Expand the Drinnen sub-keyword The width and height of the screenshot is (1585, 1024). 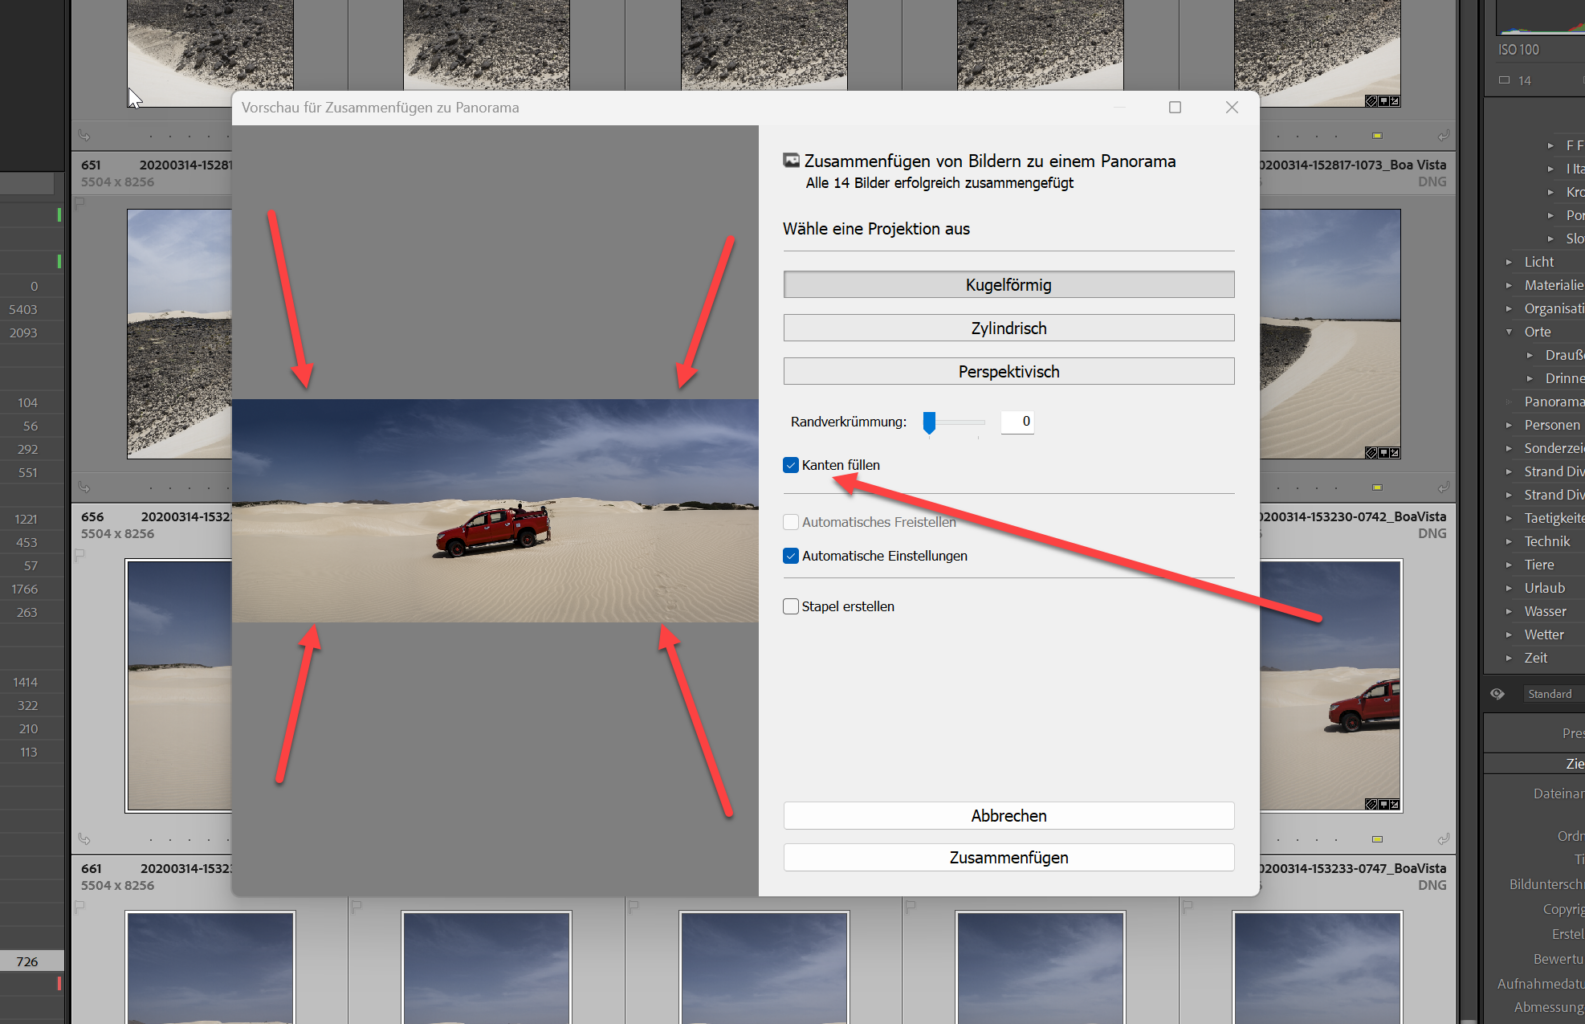point(1530,378)
